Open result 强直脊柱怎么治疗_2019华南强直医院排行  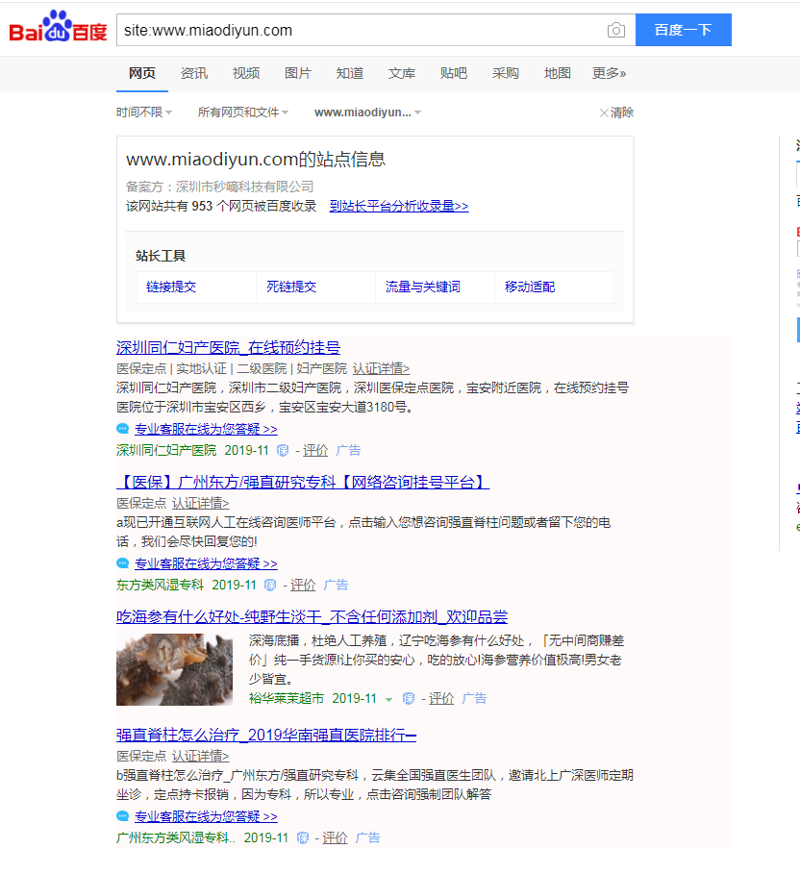266,735
